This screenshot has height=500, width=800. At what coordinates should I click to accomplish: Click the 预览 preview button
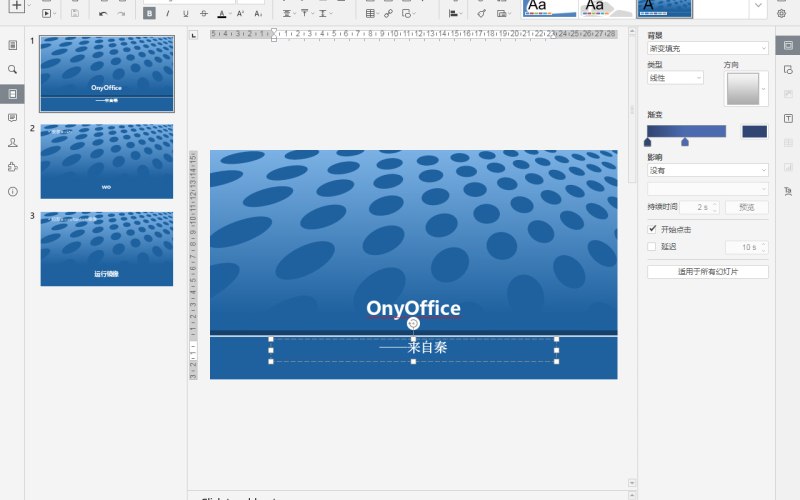click(746, 207)
